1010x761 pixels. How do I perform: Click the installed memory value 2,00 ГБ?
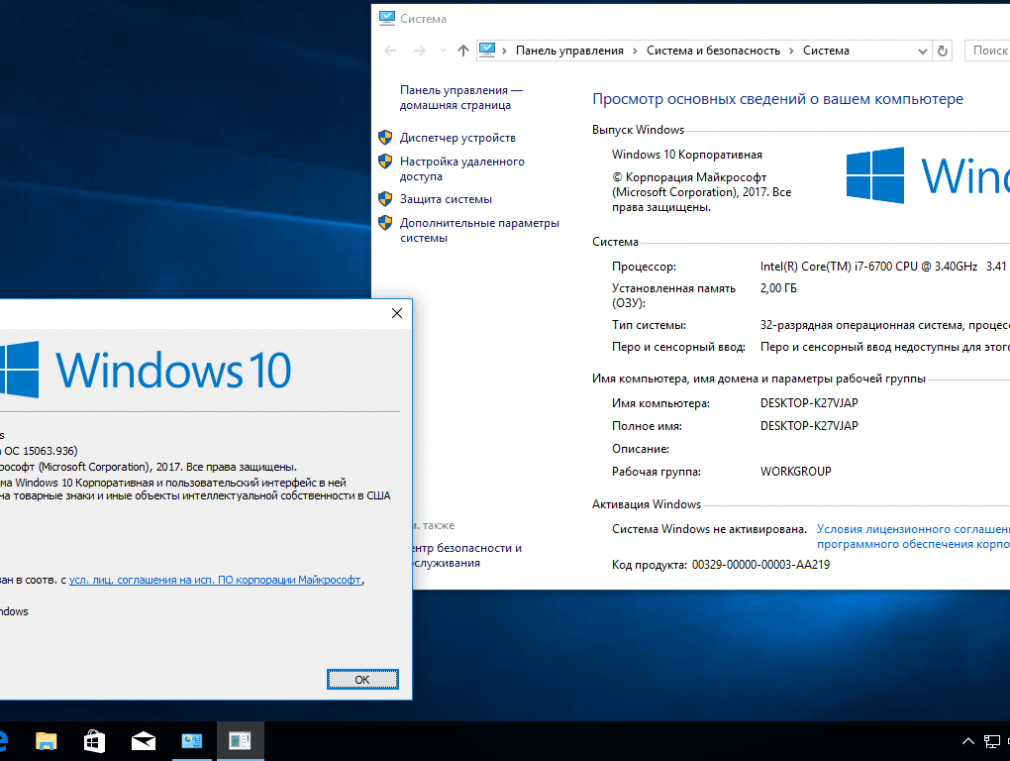pyautogui.click(x=778, y=288)
